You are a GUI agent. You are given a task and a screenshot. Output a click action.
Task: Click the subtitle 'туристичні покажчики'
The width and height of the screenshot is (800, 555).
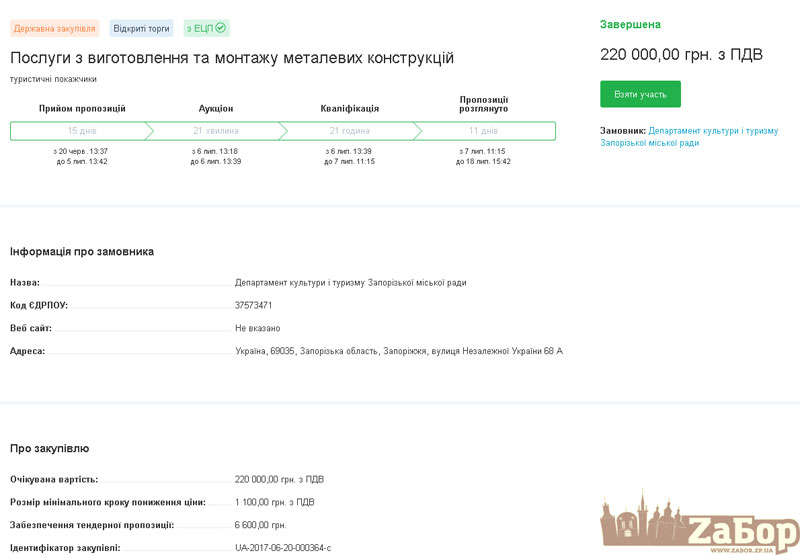tap(53, 79)
